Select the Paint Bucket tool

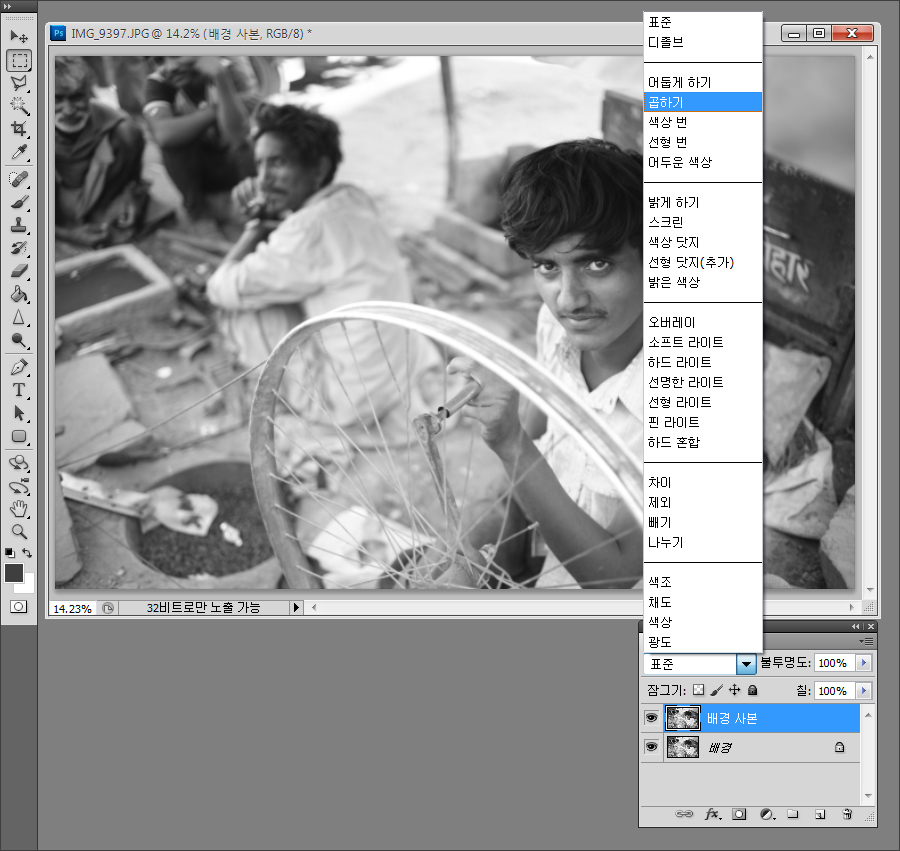19,294
